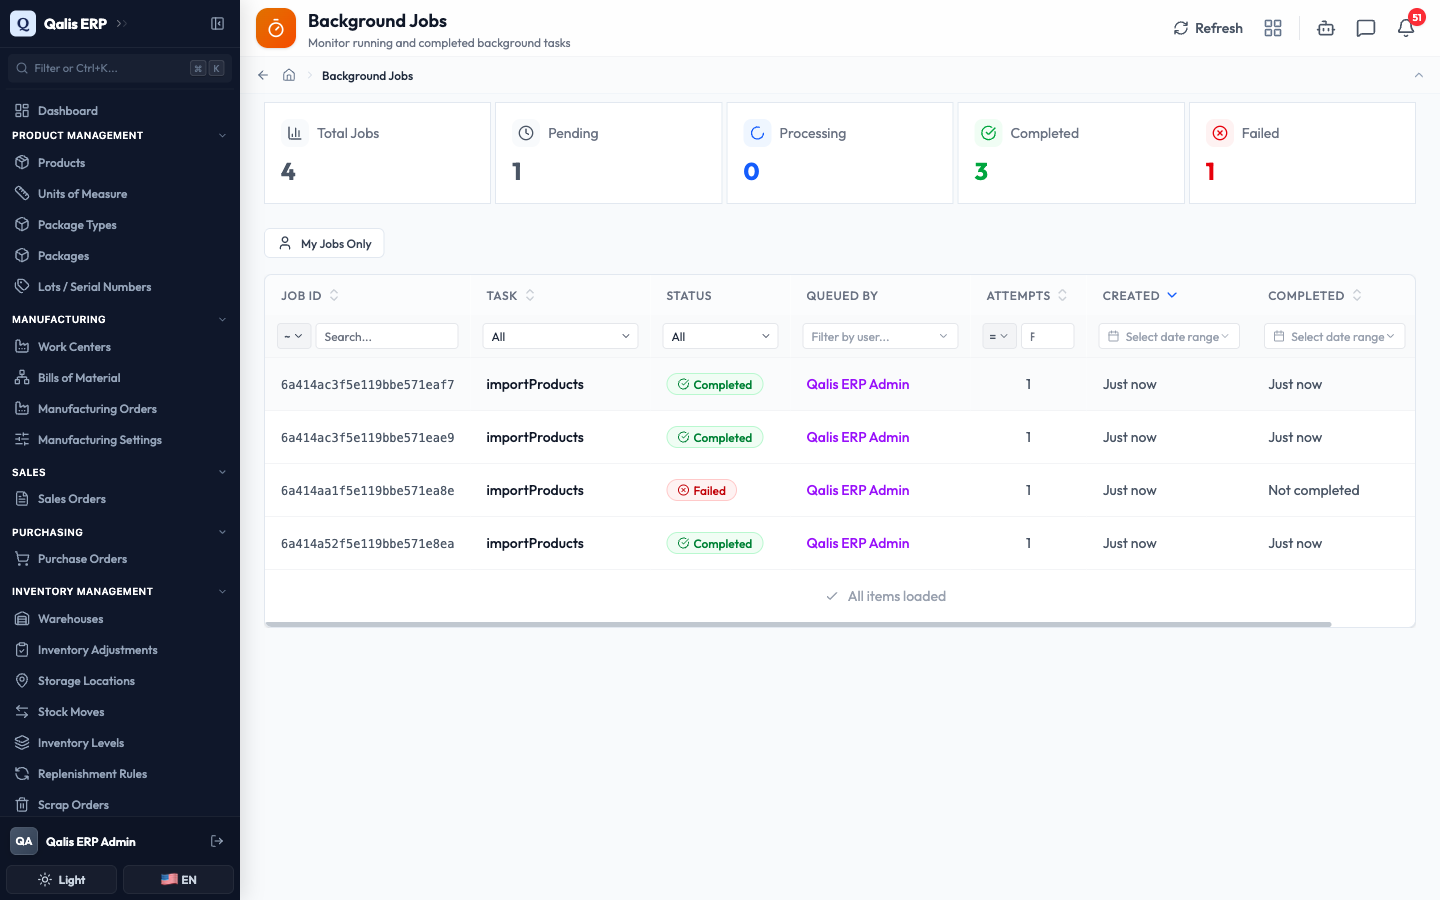
Task: Click the Failed status badge
Action: click(702, 491)
